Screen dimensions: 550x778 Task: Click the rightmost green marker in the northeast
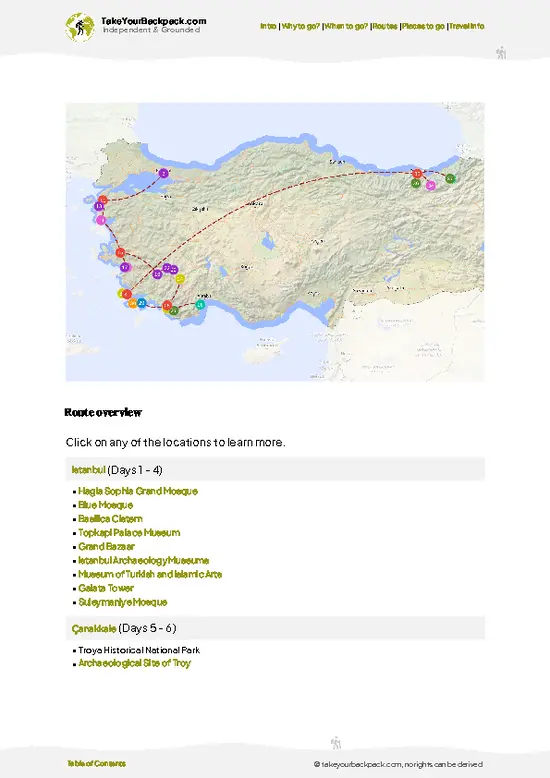(450, 179)
